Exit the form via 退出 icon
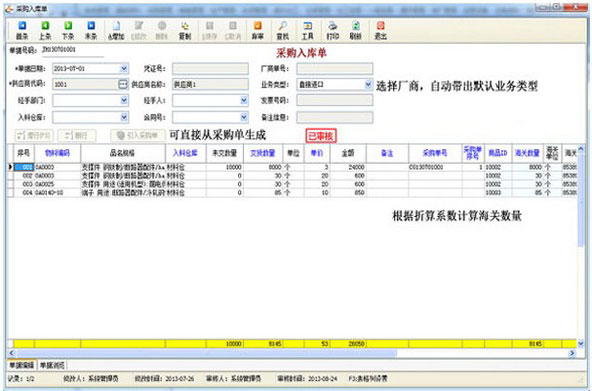Viewport: 592px width, 391px height. click(x=380, y=31)
